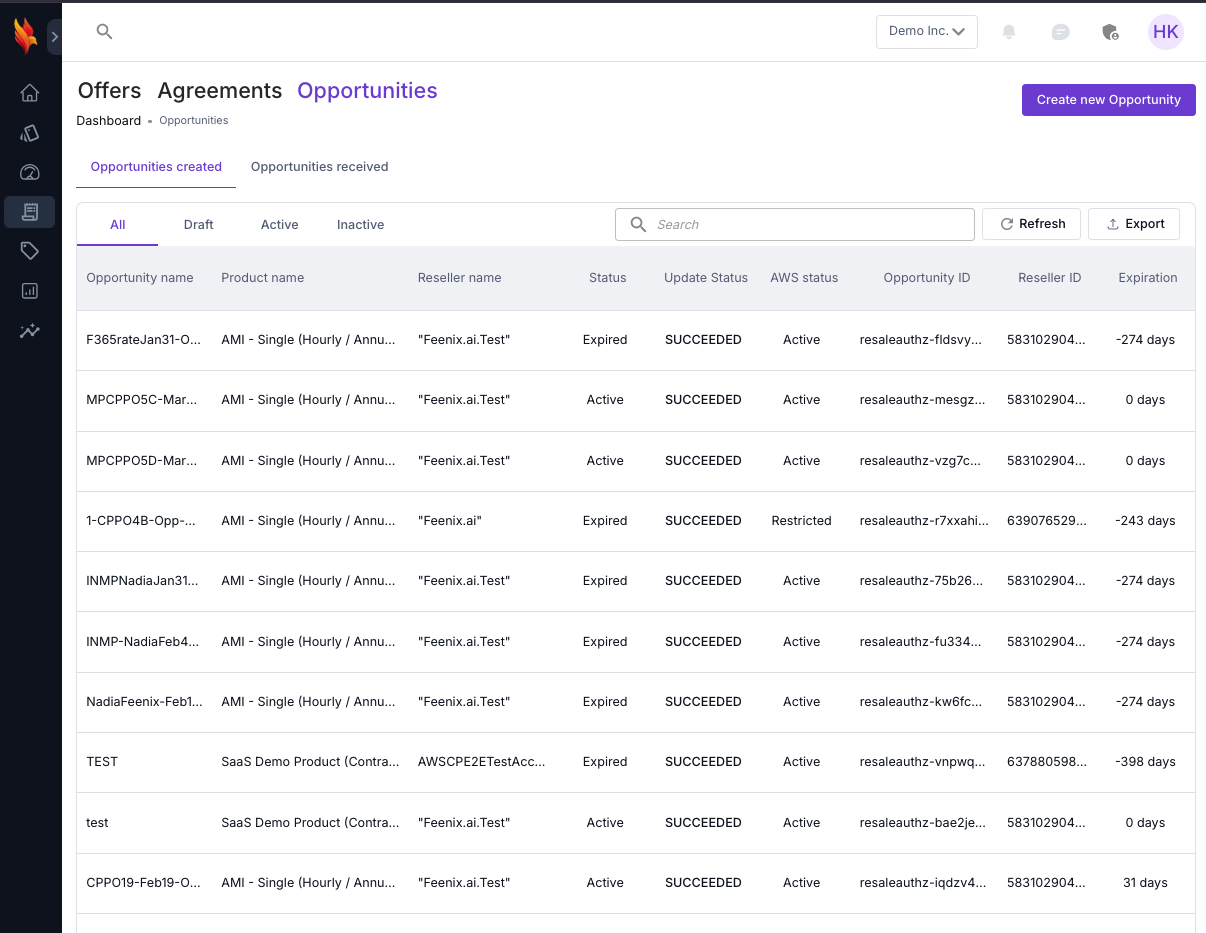
Task: Switch to the Opportunities received tab
Action: pyautogui.click(x=319, y=167)
